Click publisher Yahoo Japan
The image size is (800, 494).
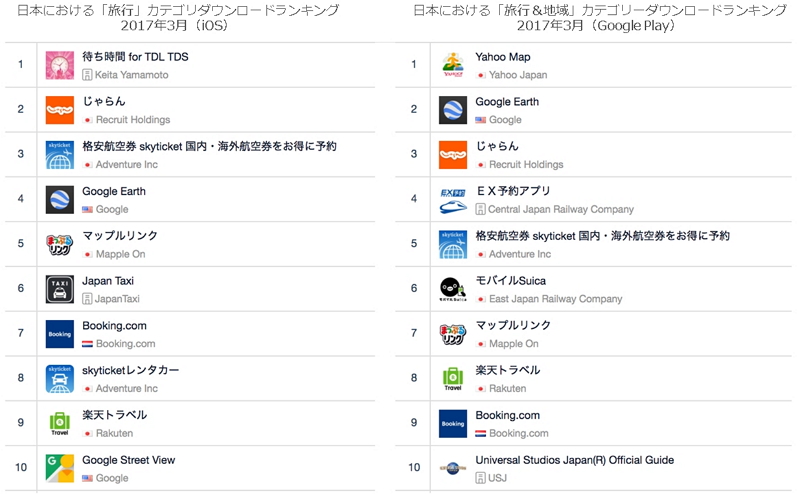click(518, 75)
